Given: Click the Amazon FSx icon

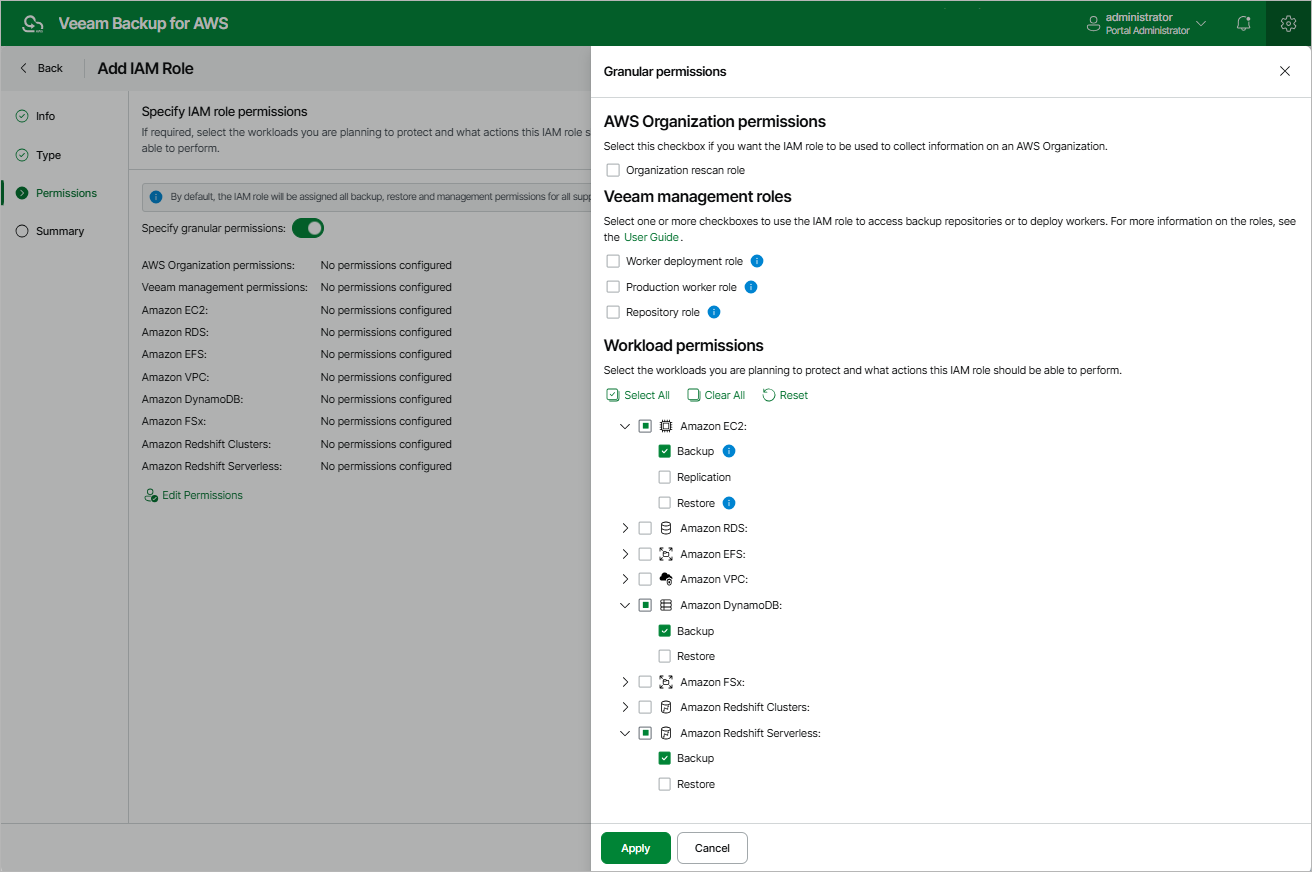Looking at the screenshot, I should 666,682.
